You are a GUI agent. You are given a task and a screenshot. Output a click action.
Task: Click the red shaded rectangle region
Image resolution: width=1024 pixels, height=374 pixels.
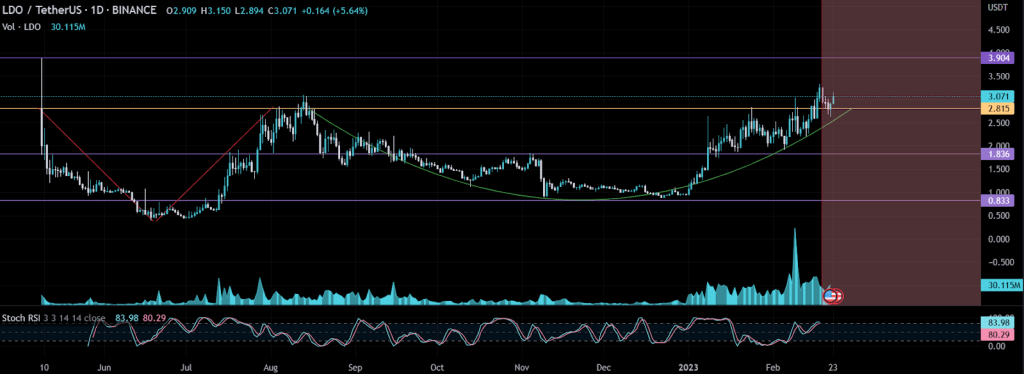(x=901, y=196)
